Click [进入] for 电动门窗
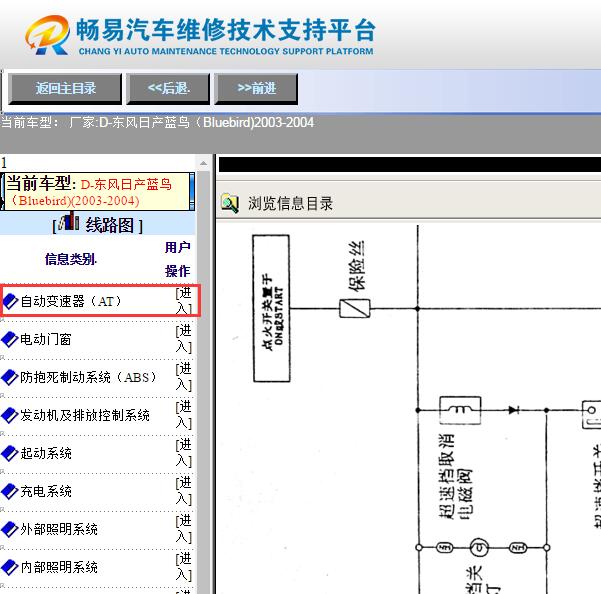Viewport: 601px width, 594px height. (184, 339)
